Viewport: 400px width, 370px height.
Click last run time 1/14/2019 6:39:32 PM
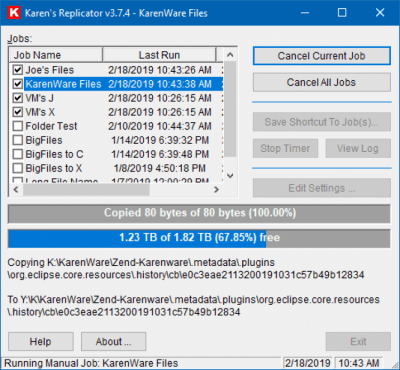point(160,140)
